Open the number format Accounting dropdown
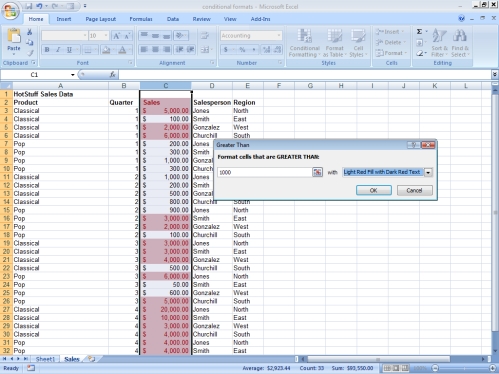 [x=279, y=36]
